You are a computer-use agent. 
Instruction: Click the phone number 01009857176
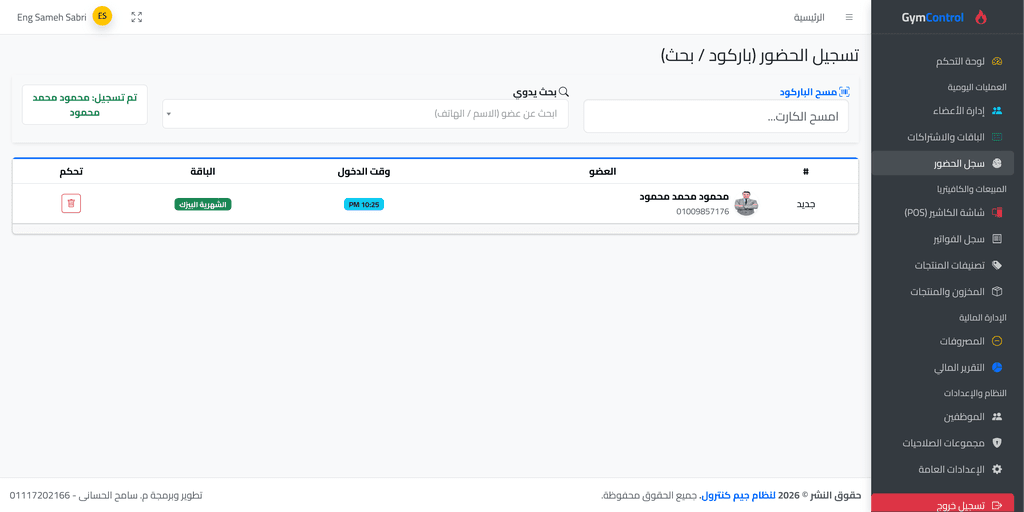click(x=702, y=212)
